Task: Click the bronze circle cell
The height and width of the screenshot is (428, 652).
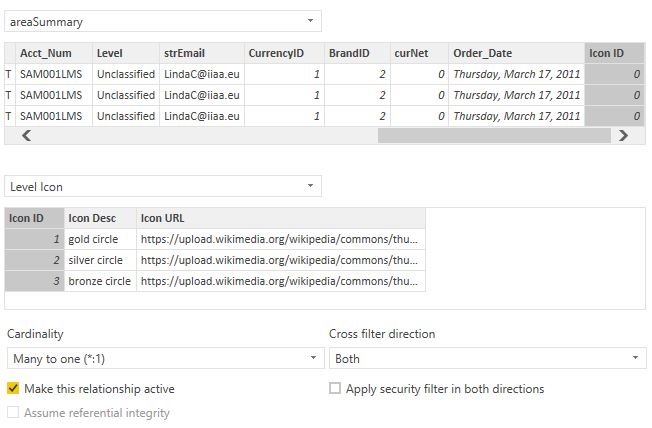Action: (x=100, y=281)
